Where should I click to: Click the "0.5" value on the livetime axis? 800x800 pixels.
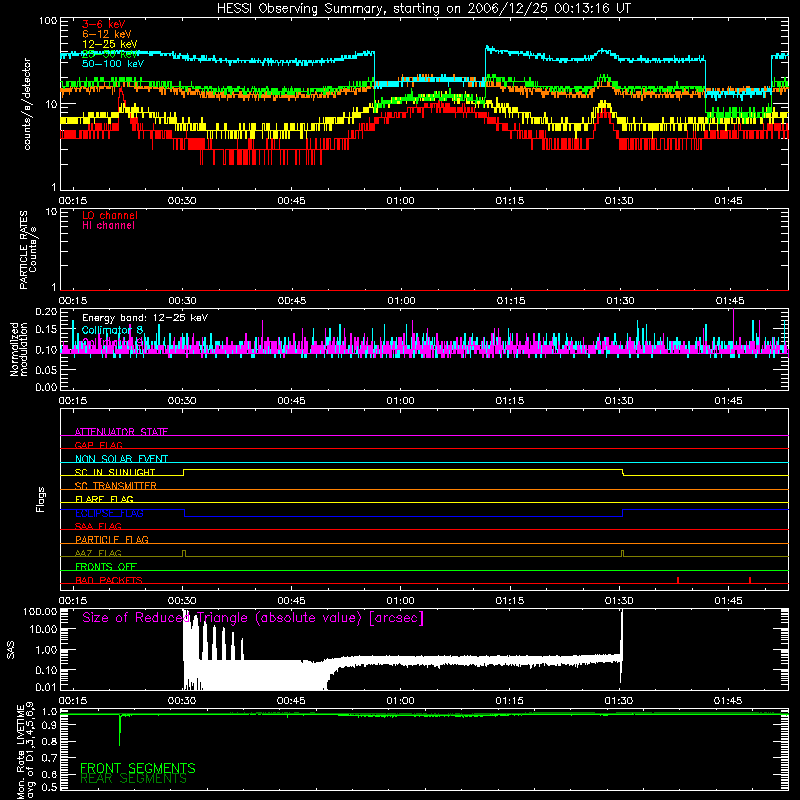49,788
